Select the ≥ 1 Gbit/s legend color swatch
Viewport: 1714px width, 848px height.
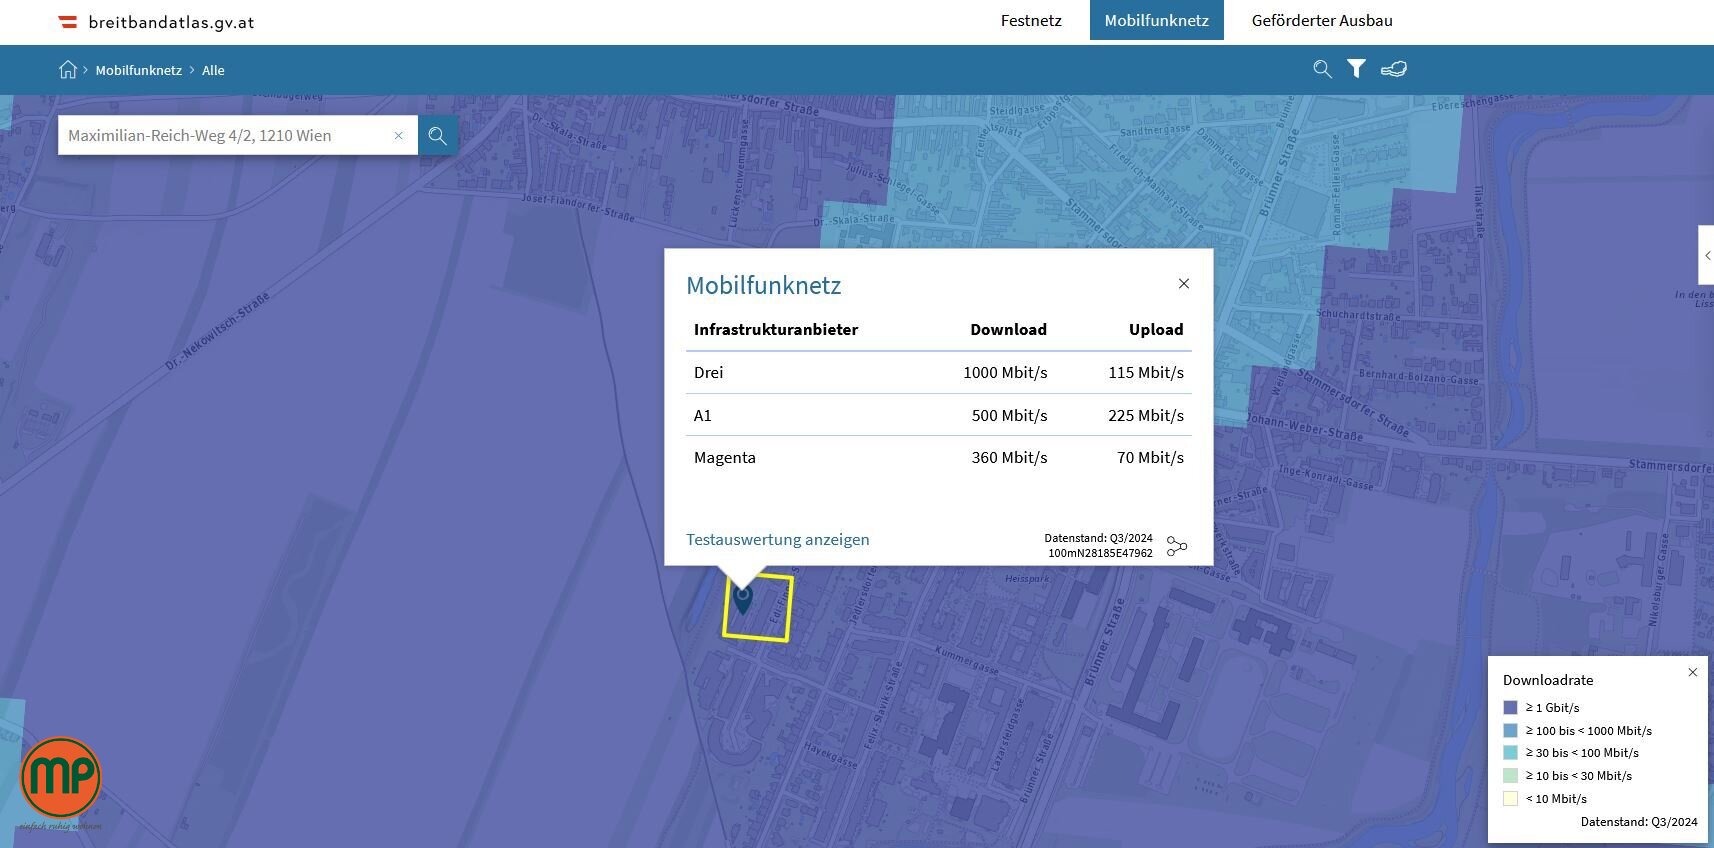(x=1510, y=707)
